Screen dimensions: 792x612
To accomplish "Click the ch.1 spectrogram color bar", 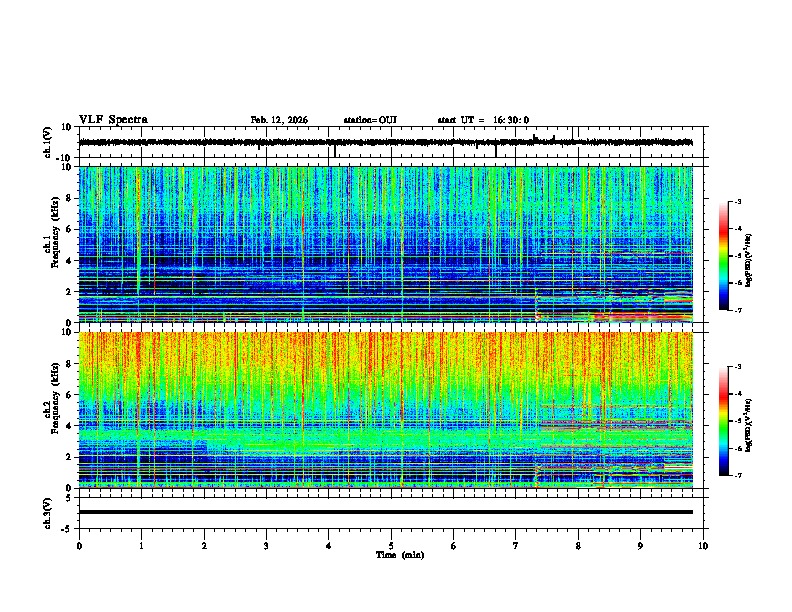I will [724, 256].
